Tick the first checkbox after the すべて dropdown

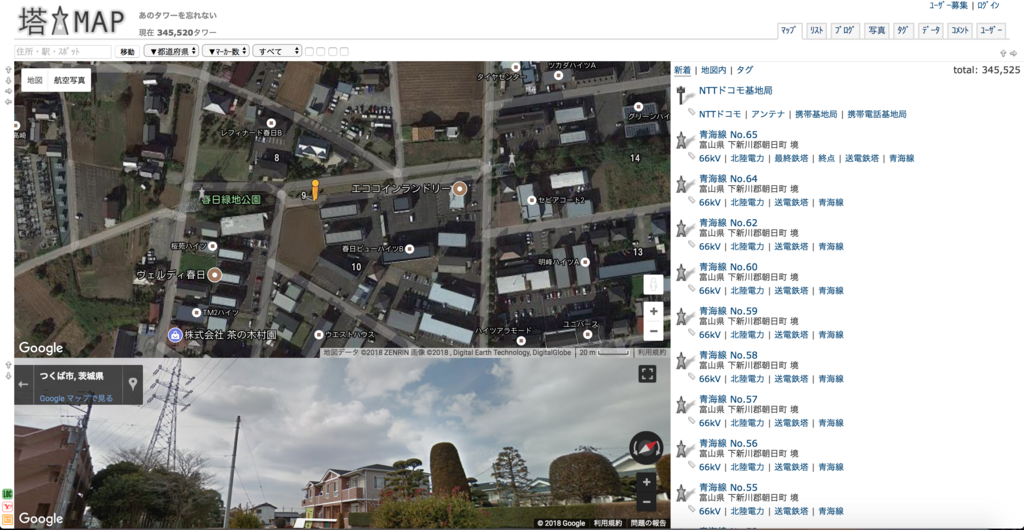coord(310,52)
